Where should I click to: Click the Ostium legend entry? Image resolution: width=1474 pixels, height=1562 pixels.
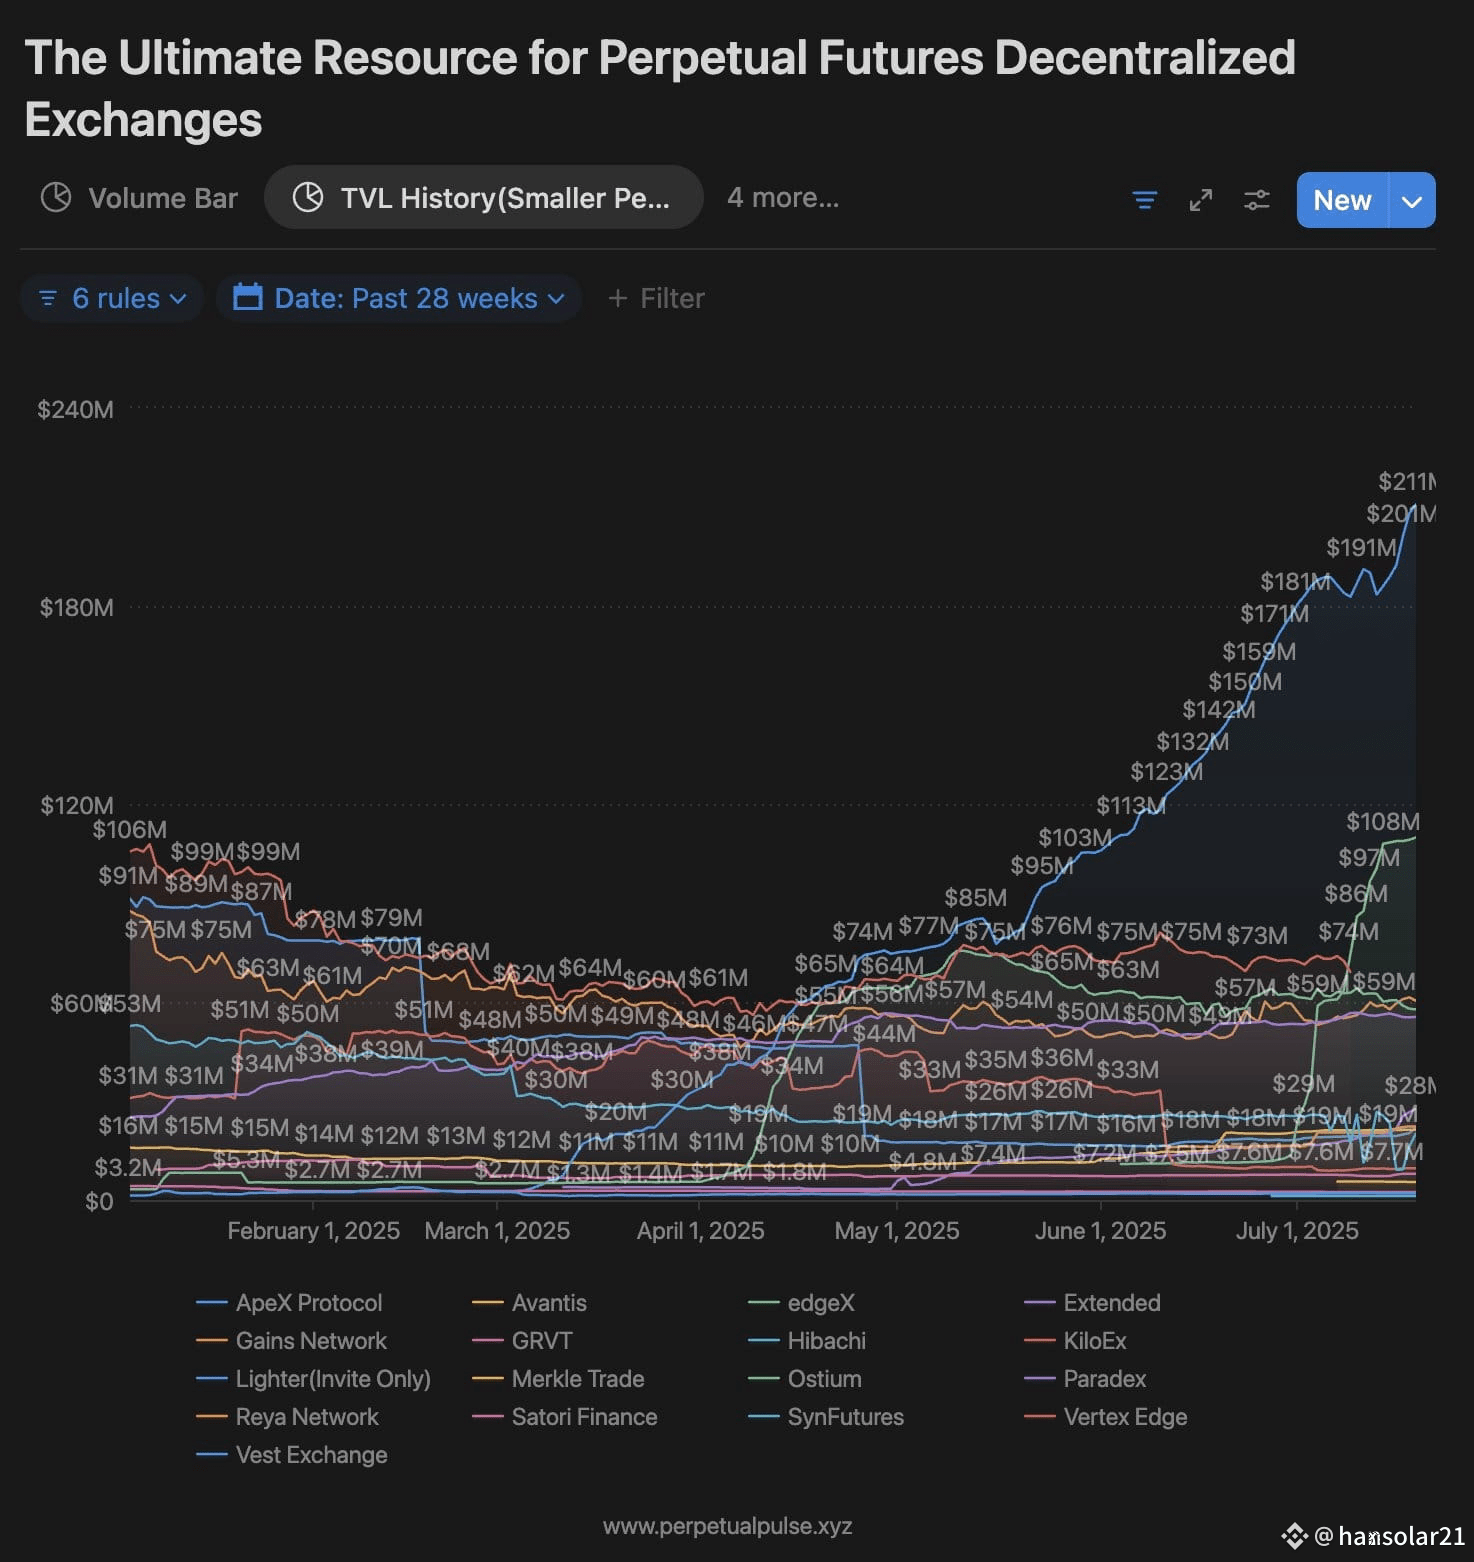point(805,1379)
